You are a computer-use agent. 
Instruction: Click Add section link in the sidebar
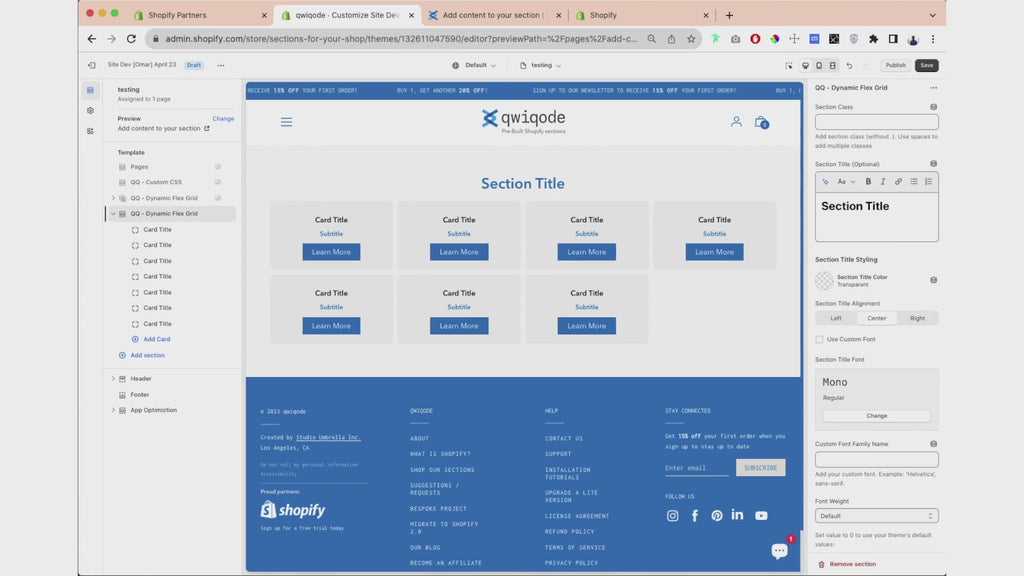(147, 355)
